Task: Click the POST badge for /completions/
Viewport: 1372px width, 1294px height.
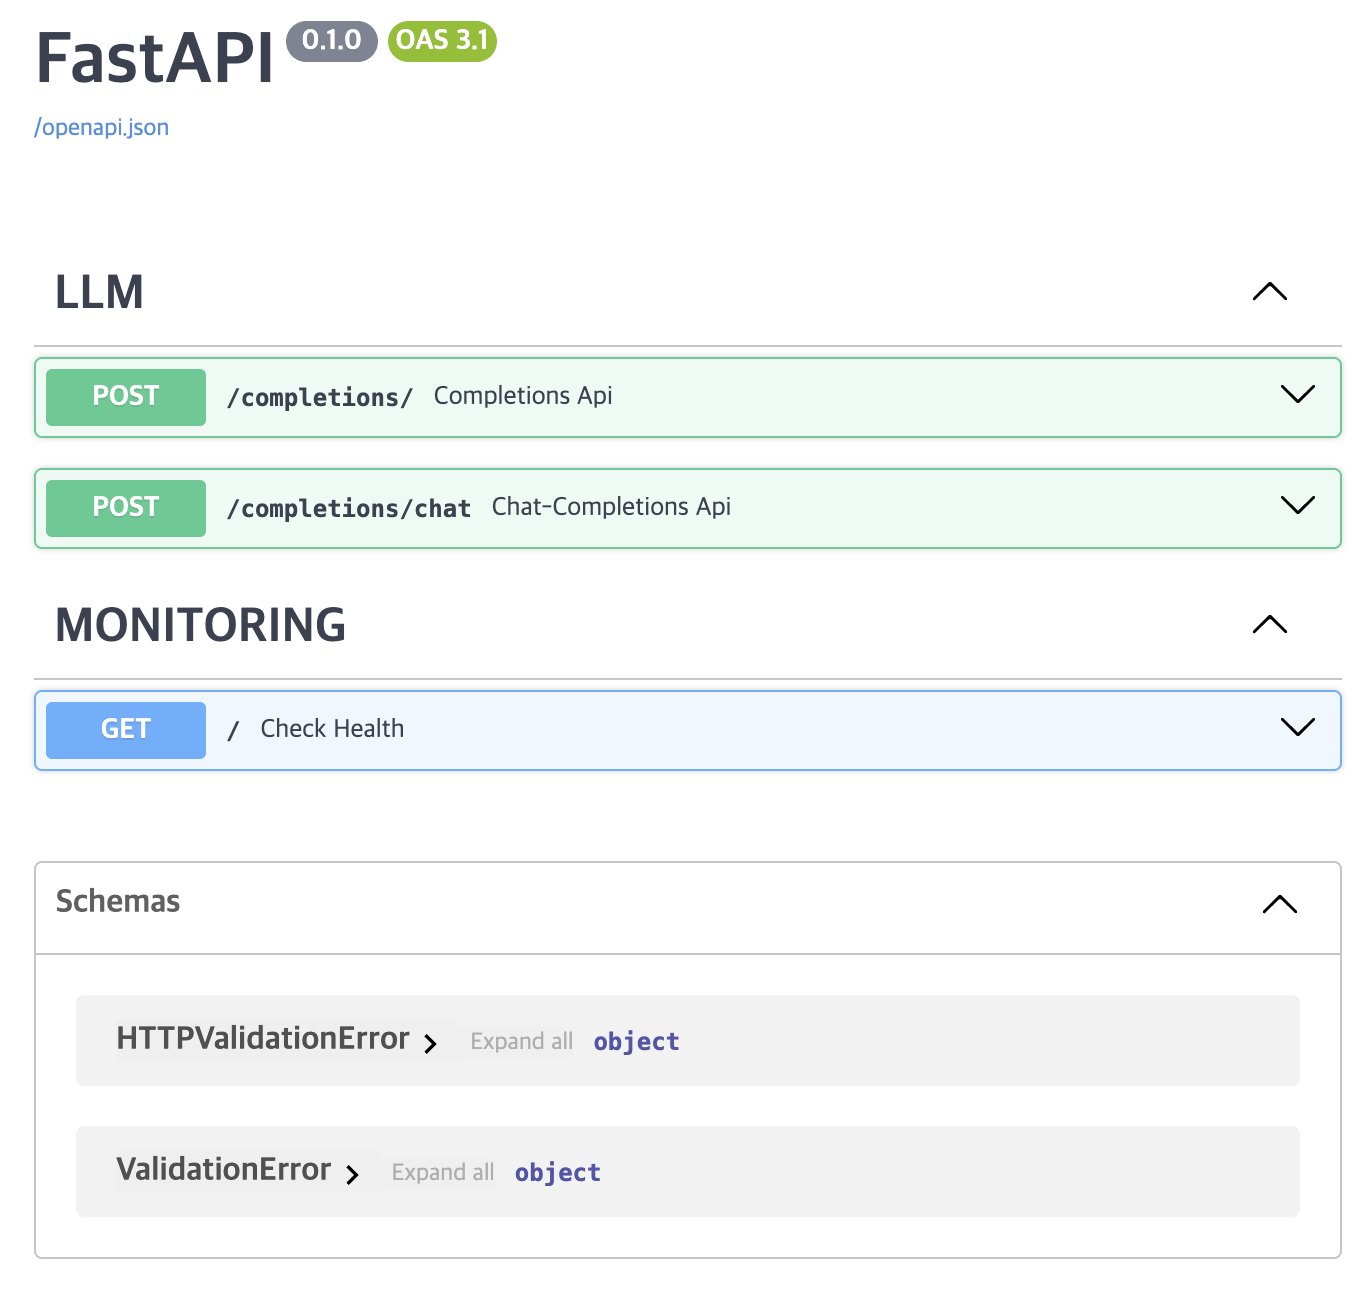Action: (126, 397)
